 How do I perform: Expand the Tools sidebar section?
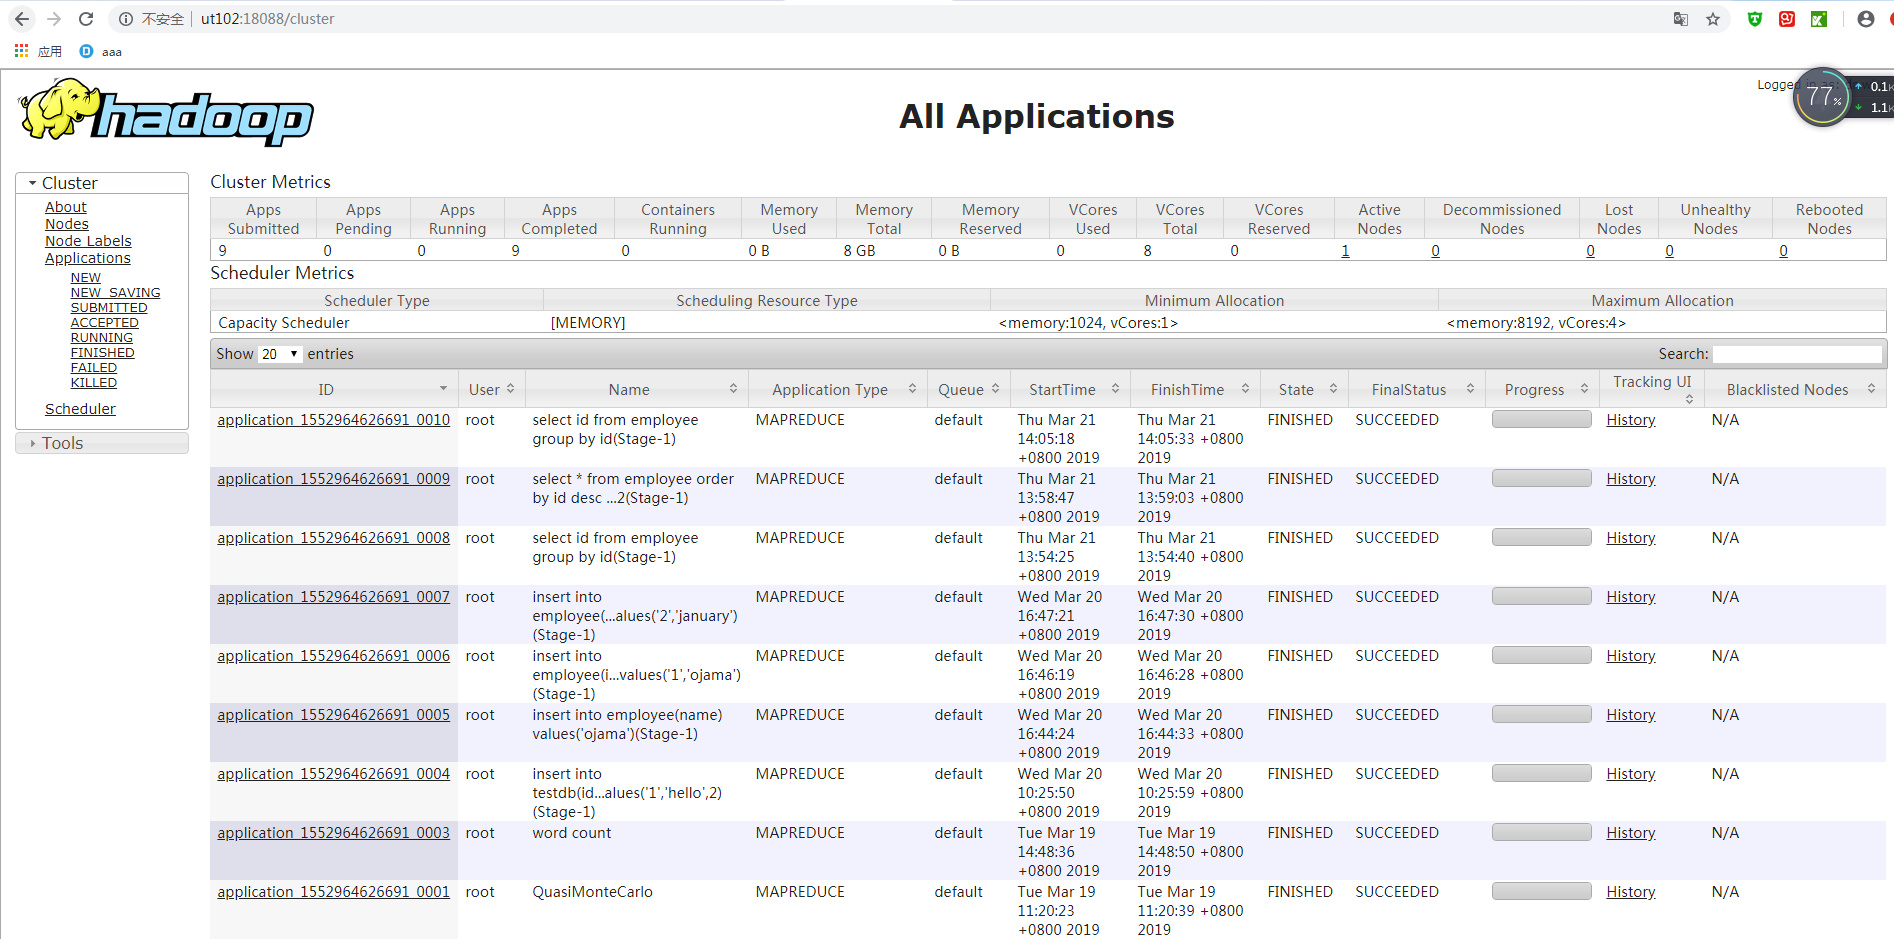102,443
